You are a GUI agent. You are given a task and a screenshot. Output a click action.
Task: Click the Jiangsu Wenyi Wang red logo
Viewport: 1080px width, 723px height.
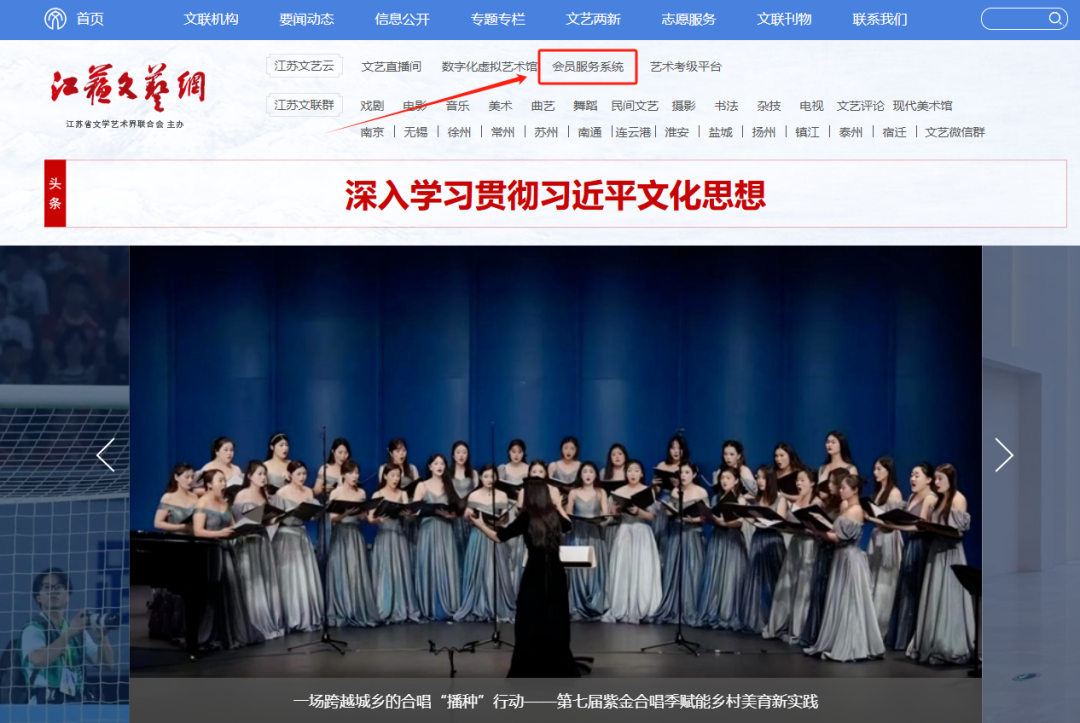(x=128, y=89)
